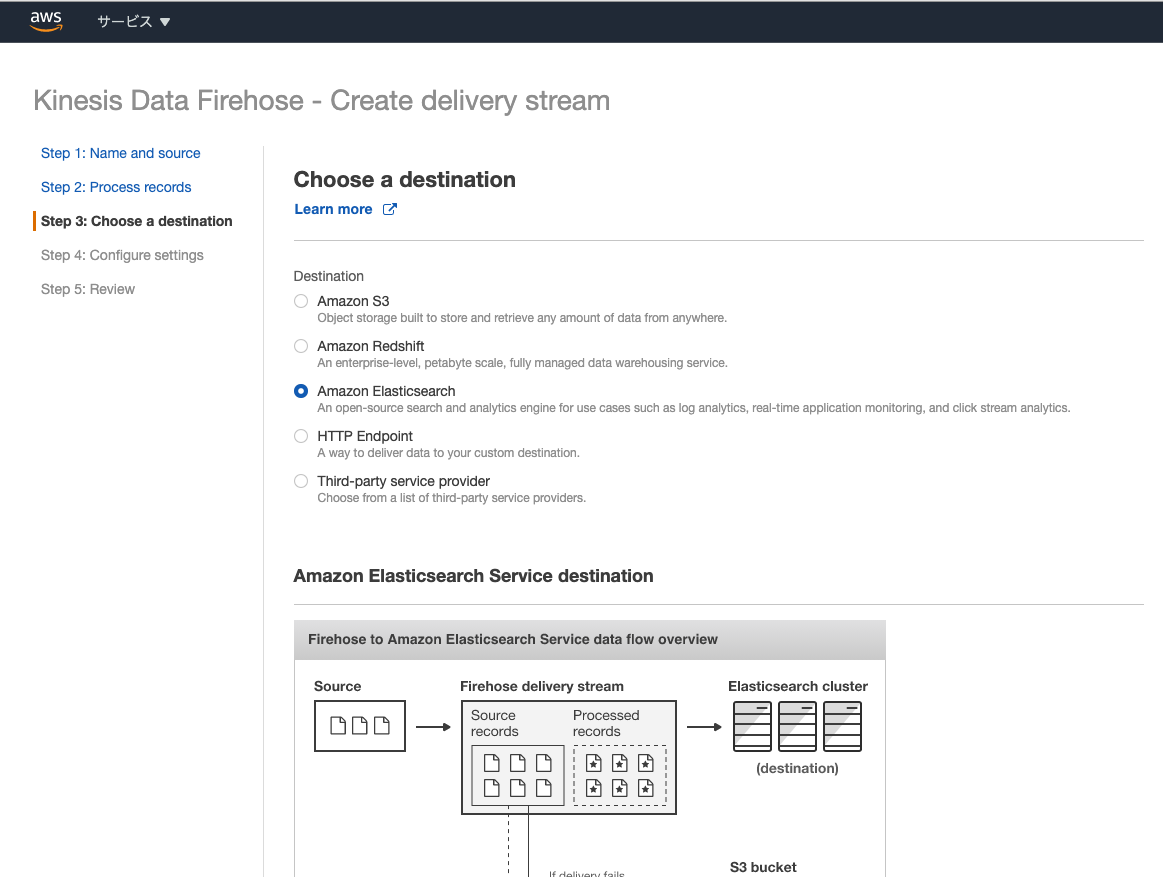The height and width of the screenshot is (877, 1163).
Task: Choose HTTP Endpoint as destination
Action: [x=301, y=436]
